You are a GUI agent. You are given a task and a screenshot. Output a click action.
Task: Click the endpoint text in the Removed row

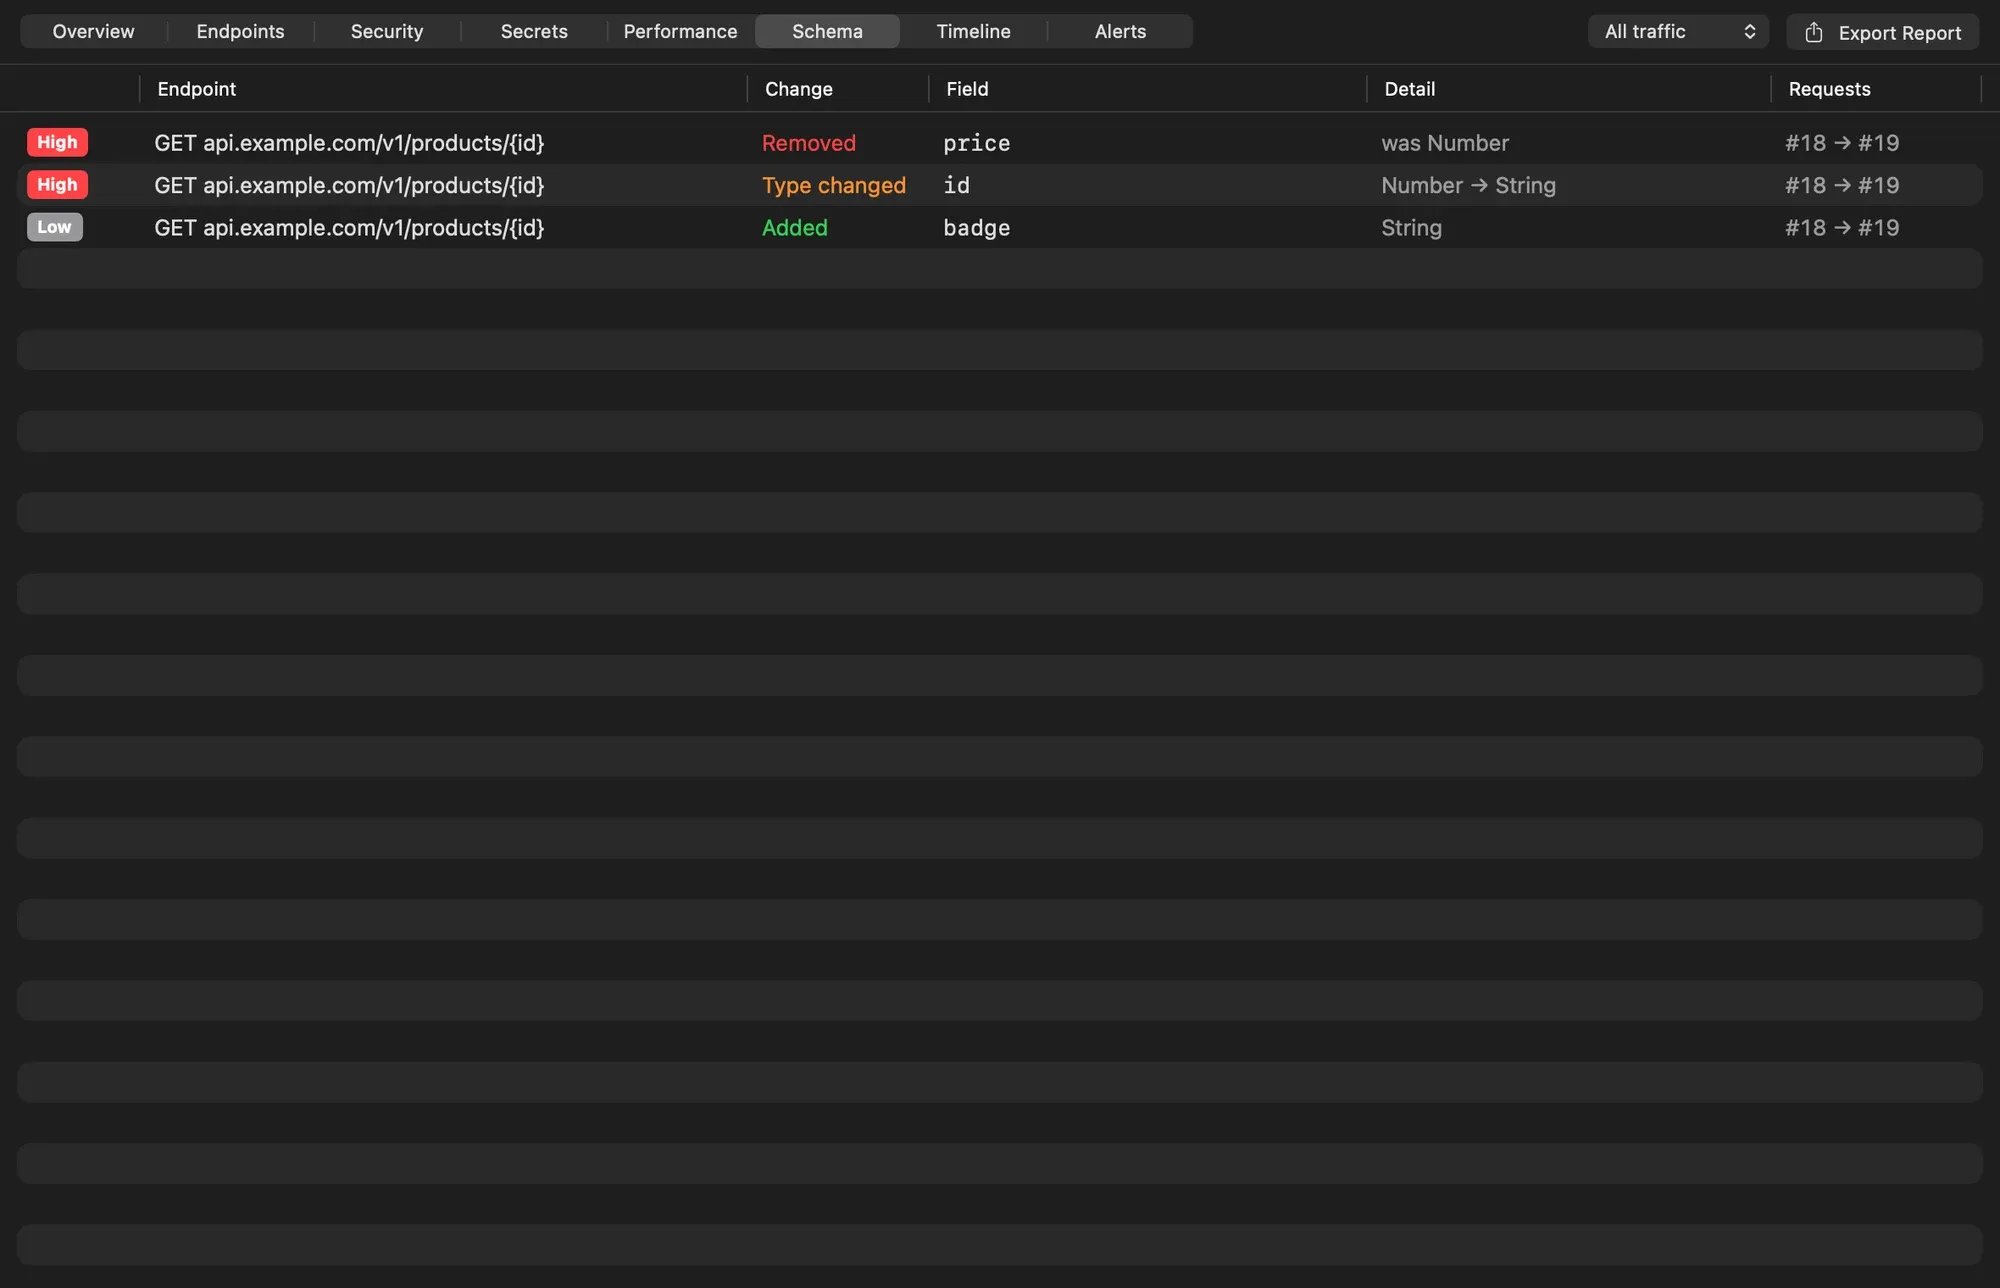coord(349,143)
